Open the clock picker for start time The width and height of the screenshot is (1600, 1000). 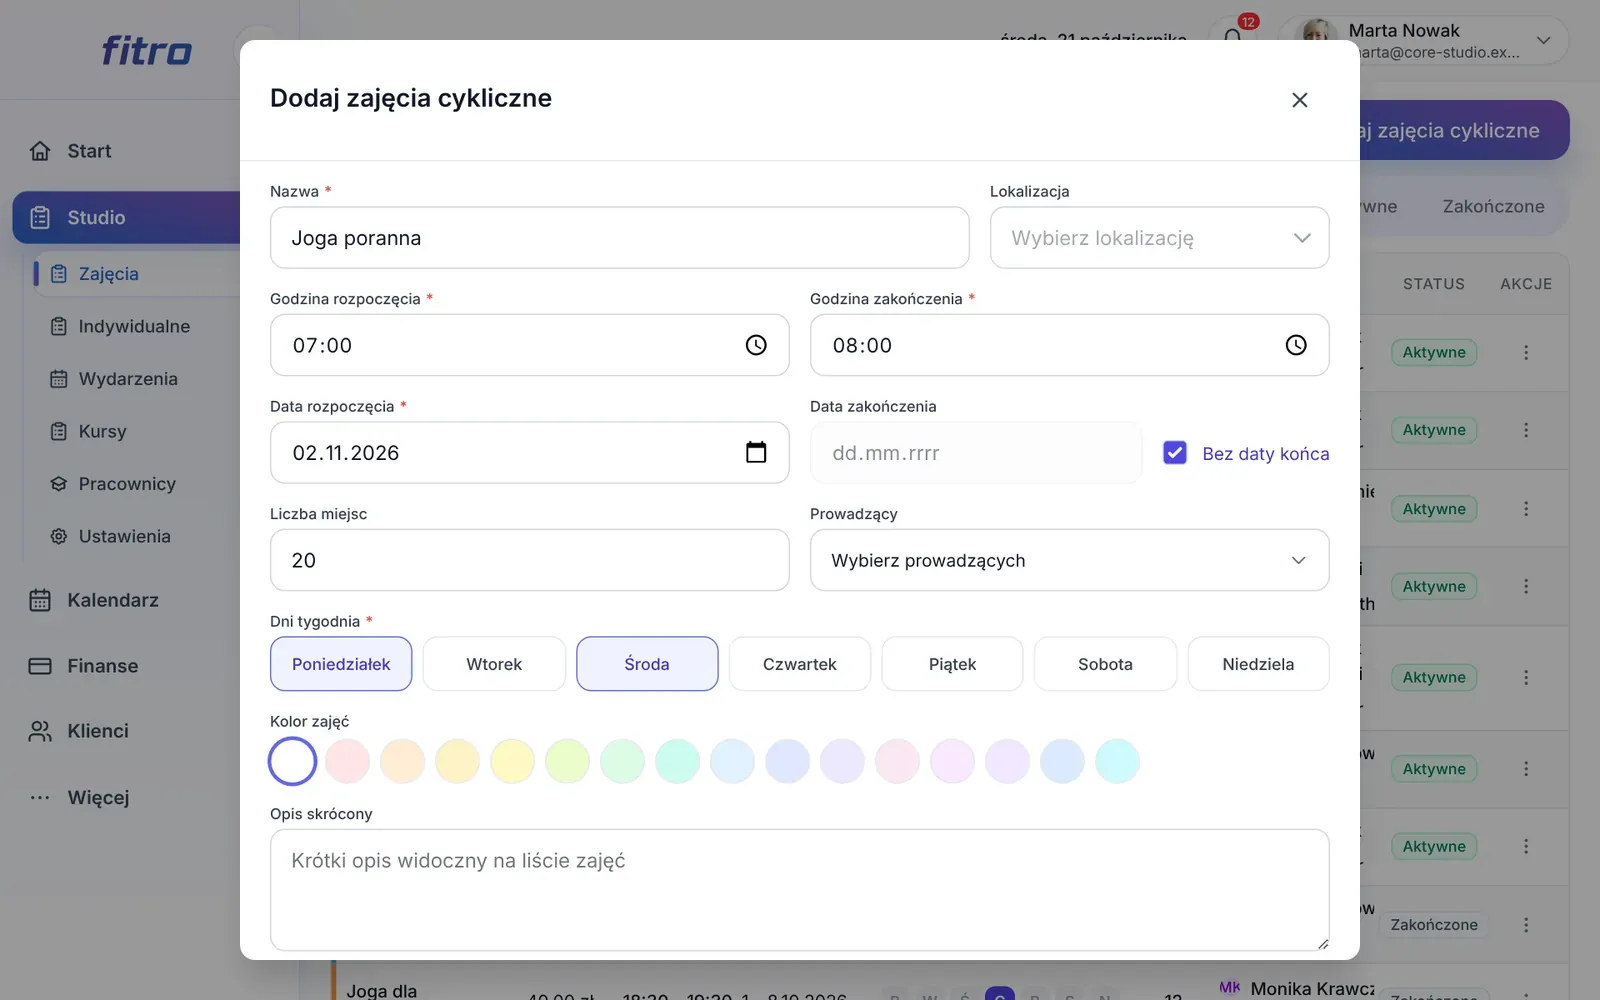point(756,345)
